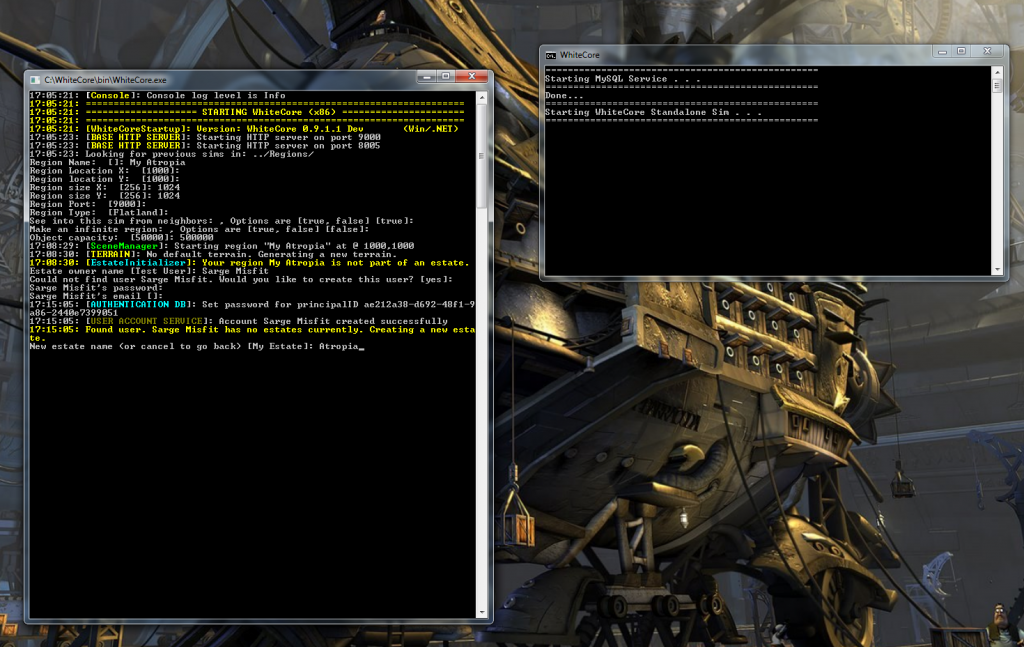Screen dimensions: 1024x647
Task: Click the 'Sarge Misfit's password:' line
Action: [96, 288]
